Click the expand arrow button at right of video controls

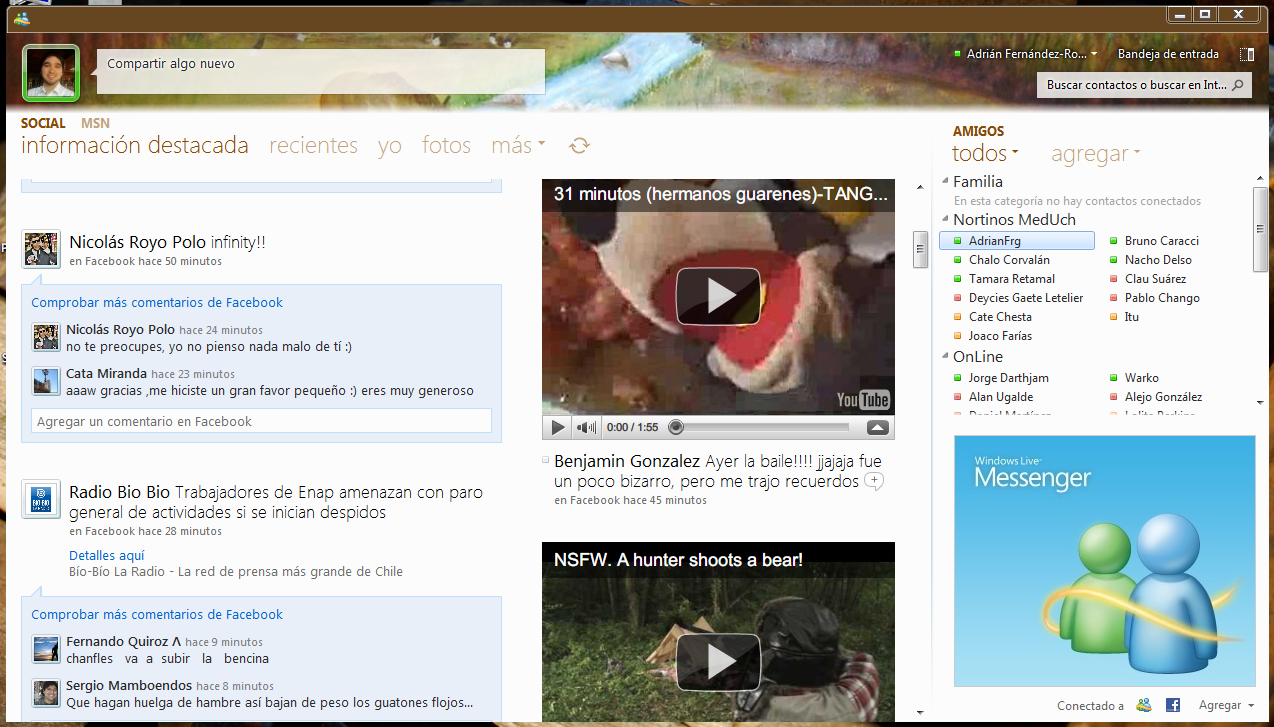[877, 428]
